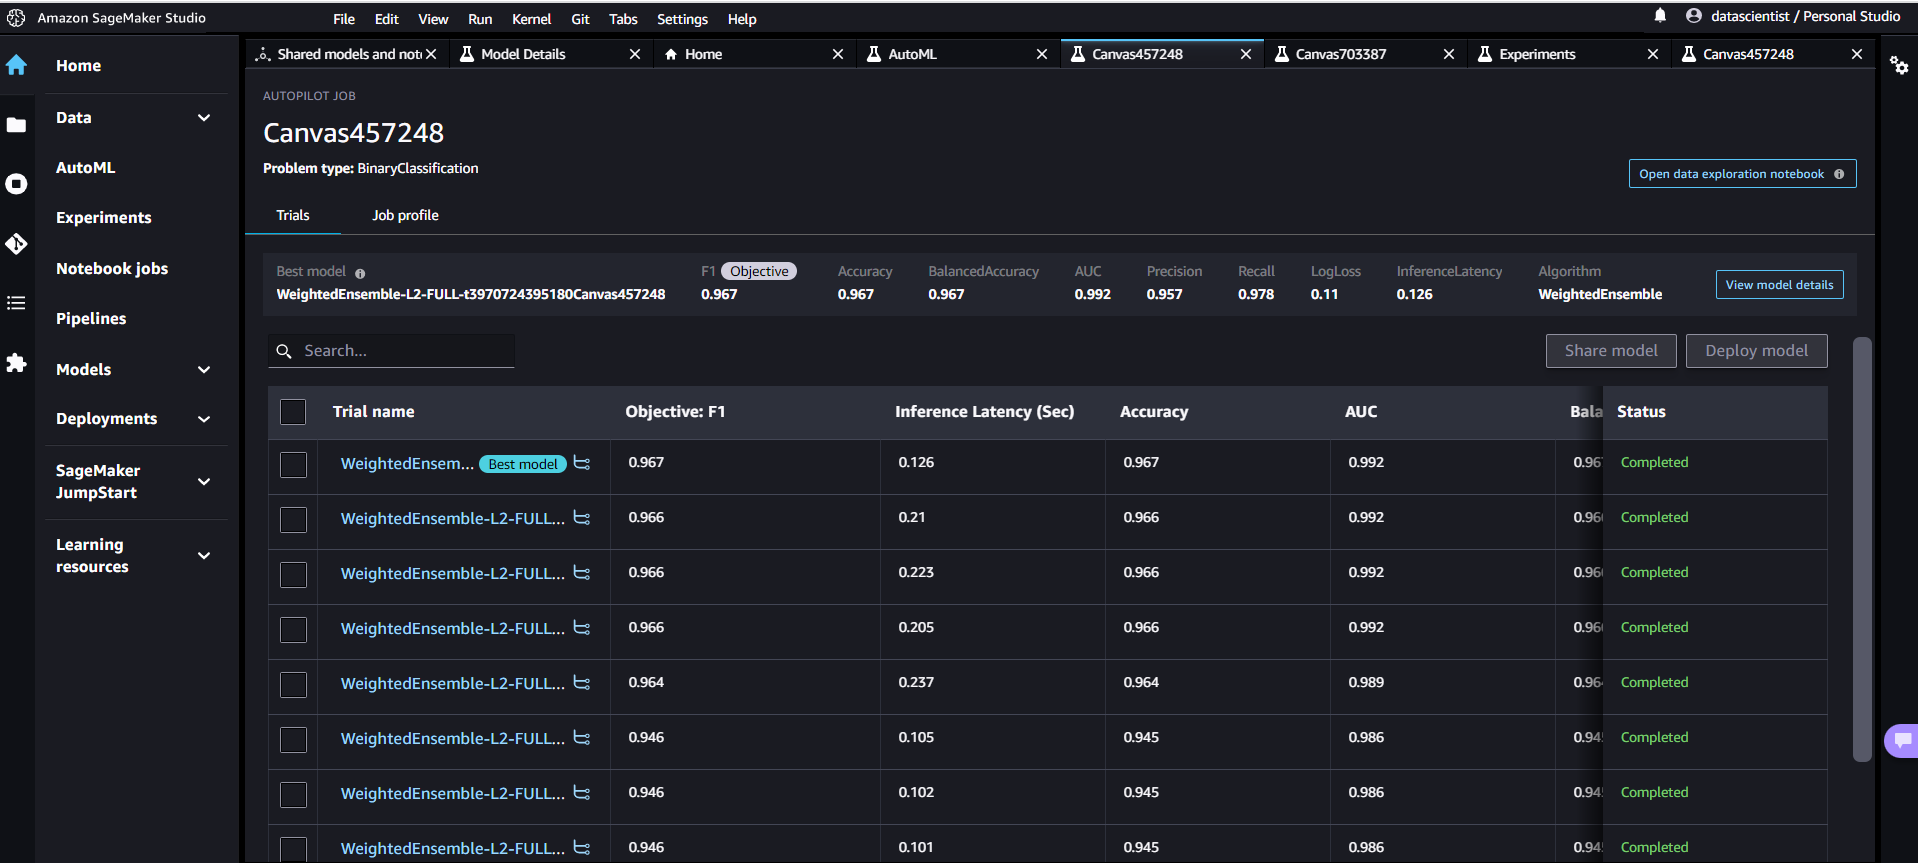
Task: Open the Git sidebar icon
Action: click(16, 243)
